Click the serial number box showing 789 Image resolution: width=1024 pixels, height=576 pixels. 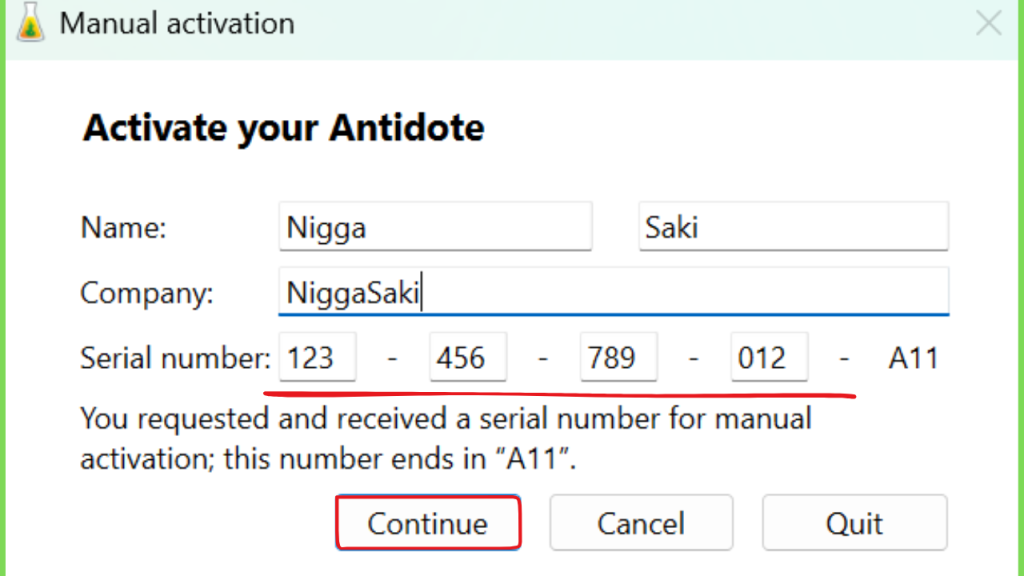[618, 357]
